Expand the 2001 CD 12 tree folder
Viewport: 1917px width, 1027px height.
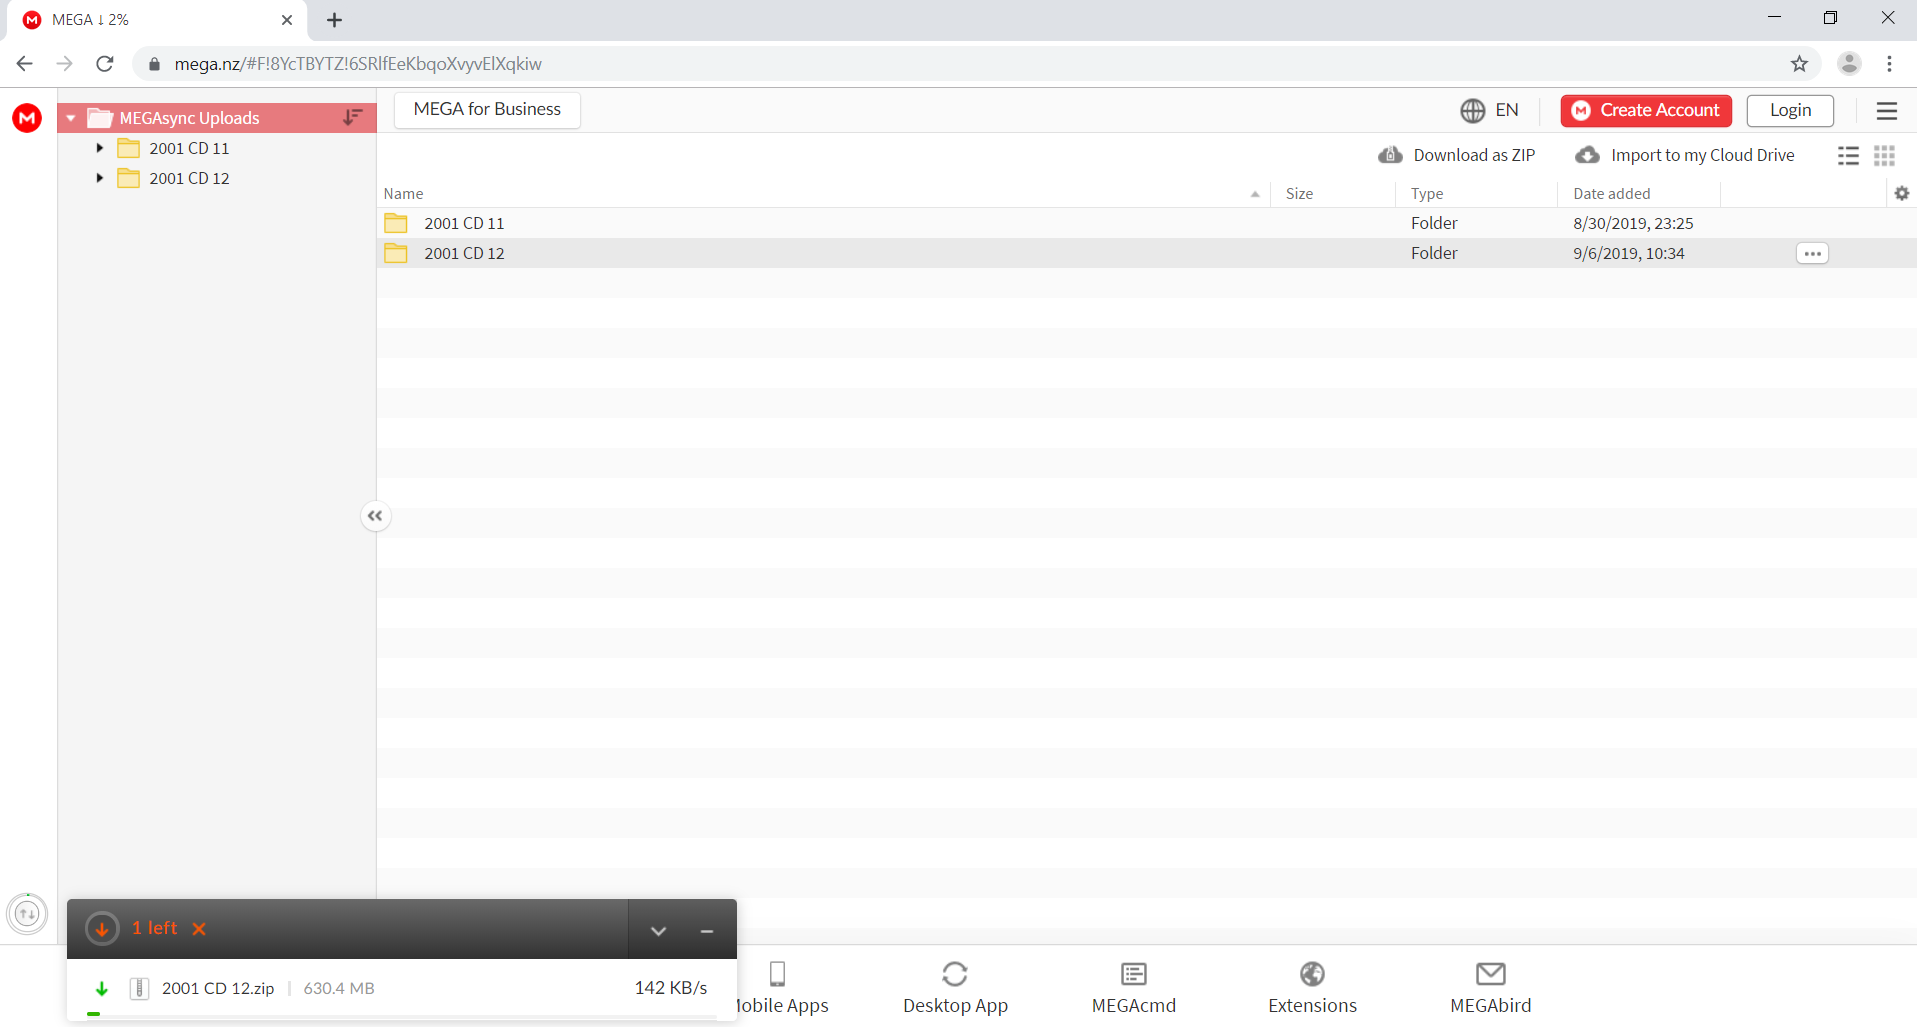(100, 178)
